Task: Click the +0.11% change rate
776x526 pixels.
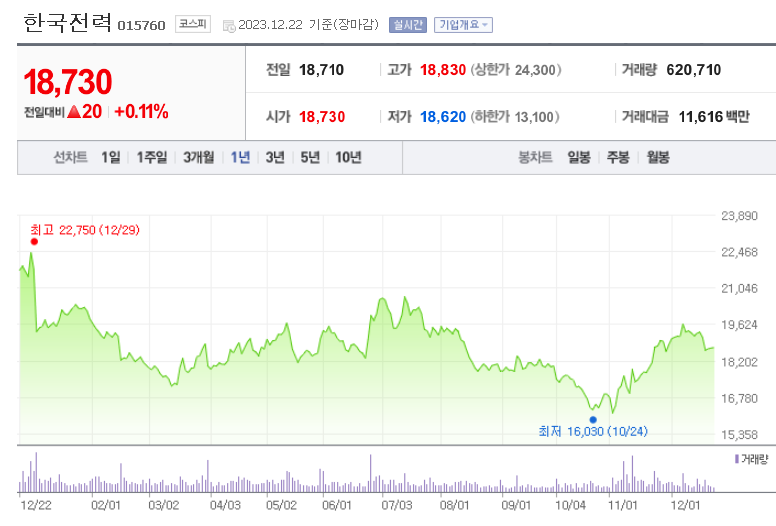Action: coord(141,112)
